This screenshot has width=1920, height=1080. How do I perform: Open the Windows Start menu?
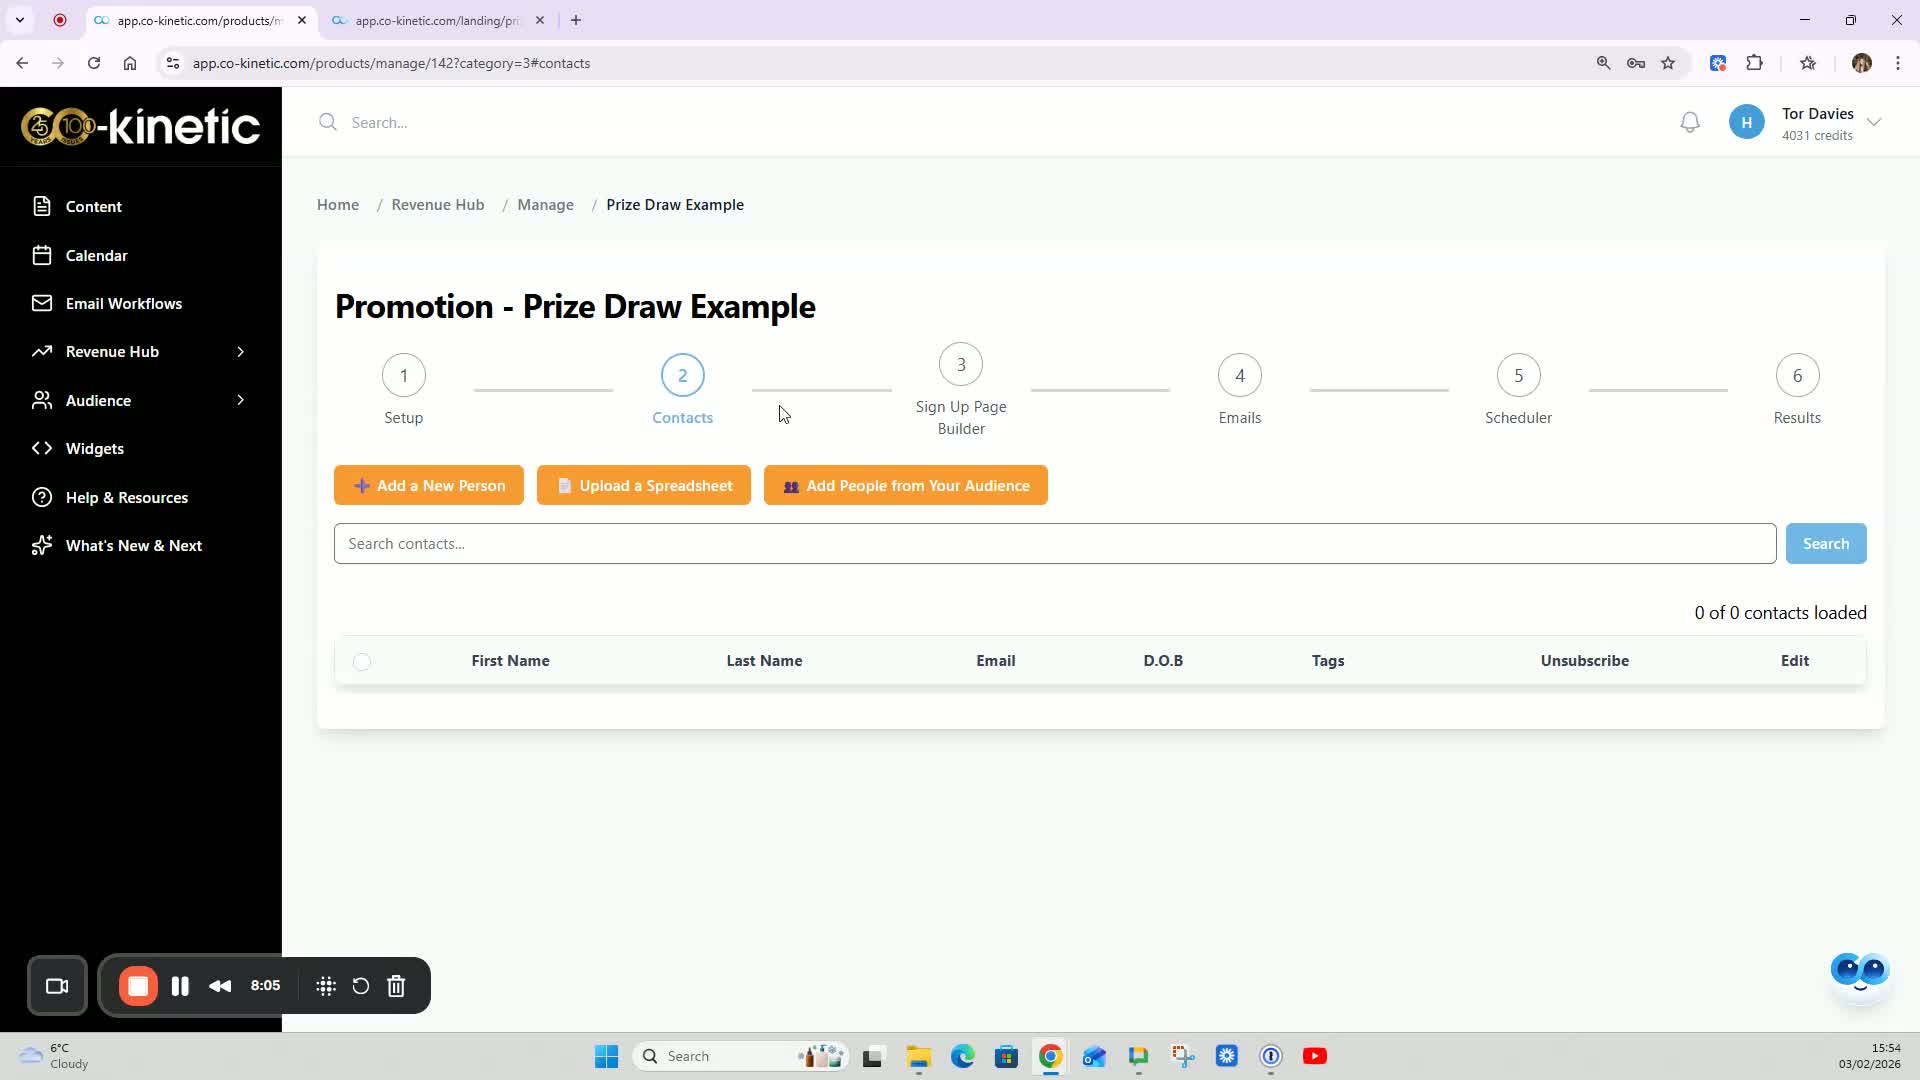pos(606,1057)
